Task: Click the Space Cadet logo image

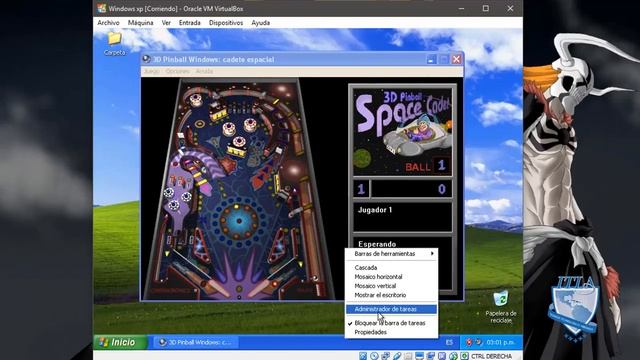Action: point(402,131)
